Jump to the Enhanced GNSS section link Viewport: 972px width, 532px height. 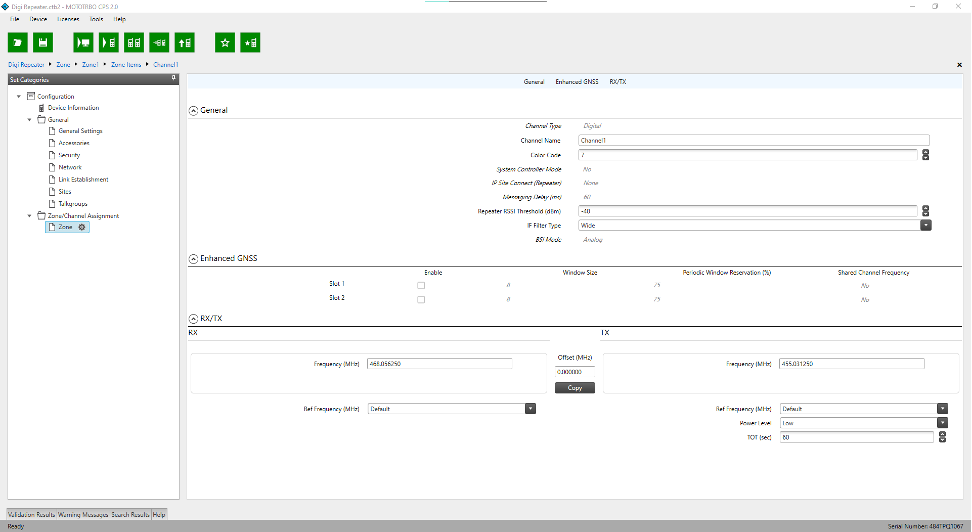click(x=576, y=80)
